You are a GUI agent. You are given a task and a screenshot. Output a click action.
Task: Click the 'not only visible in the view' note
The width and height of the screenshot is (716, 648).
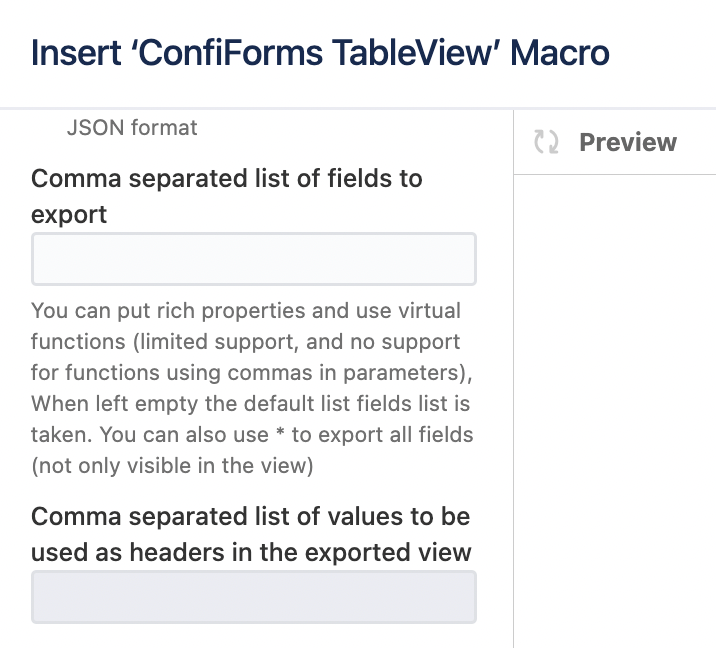[x=172, y=466]
